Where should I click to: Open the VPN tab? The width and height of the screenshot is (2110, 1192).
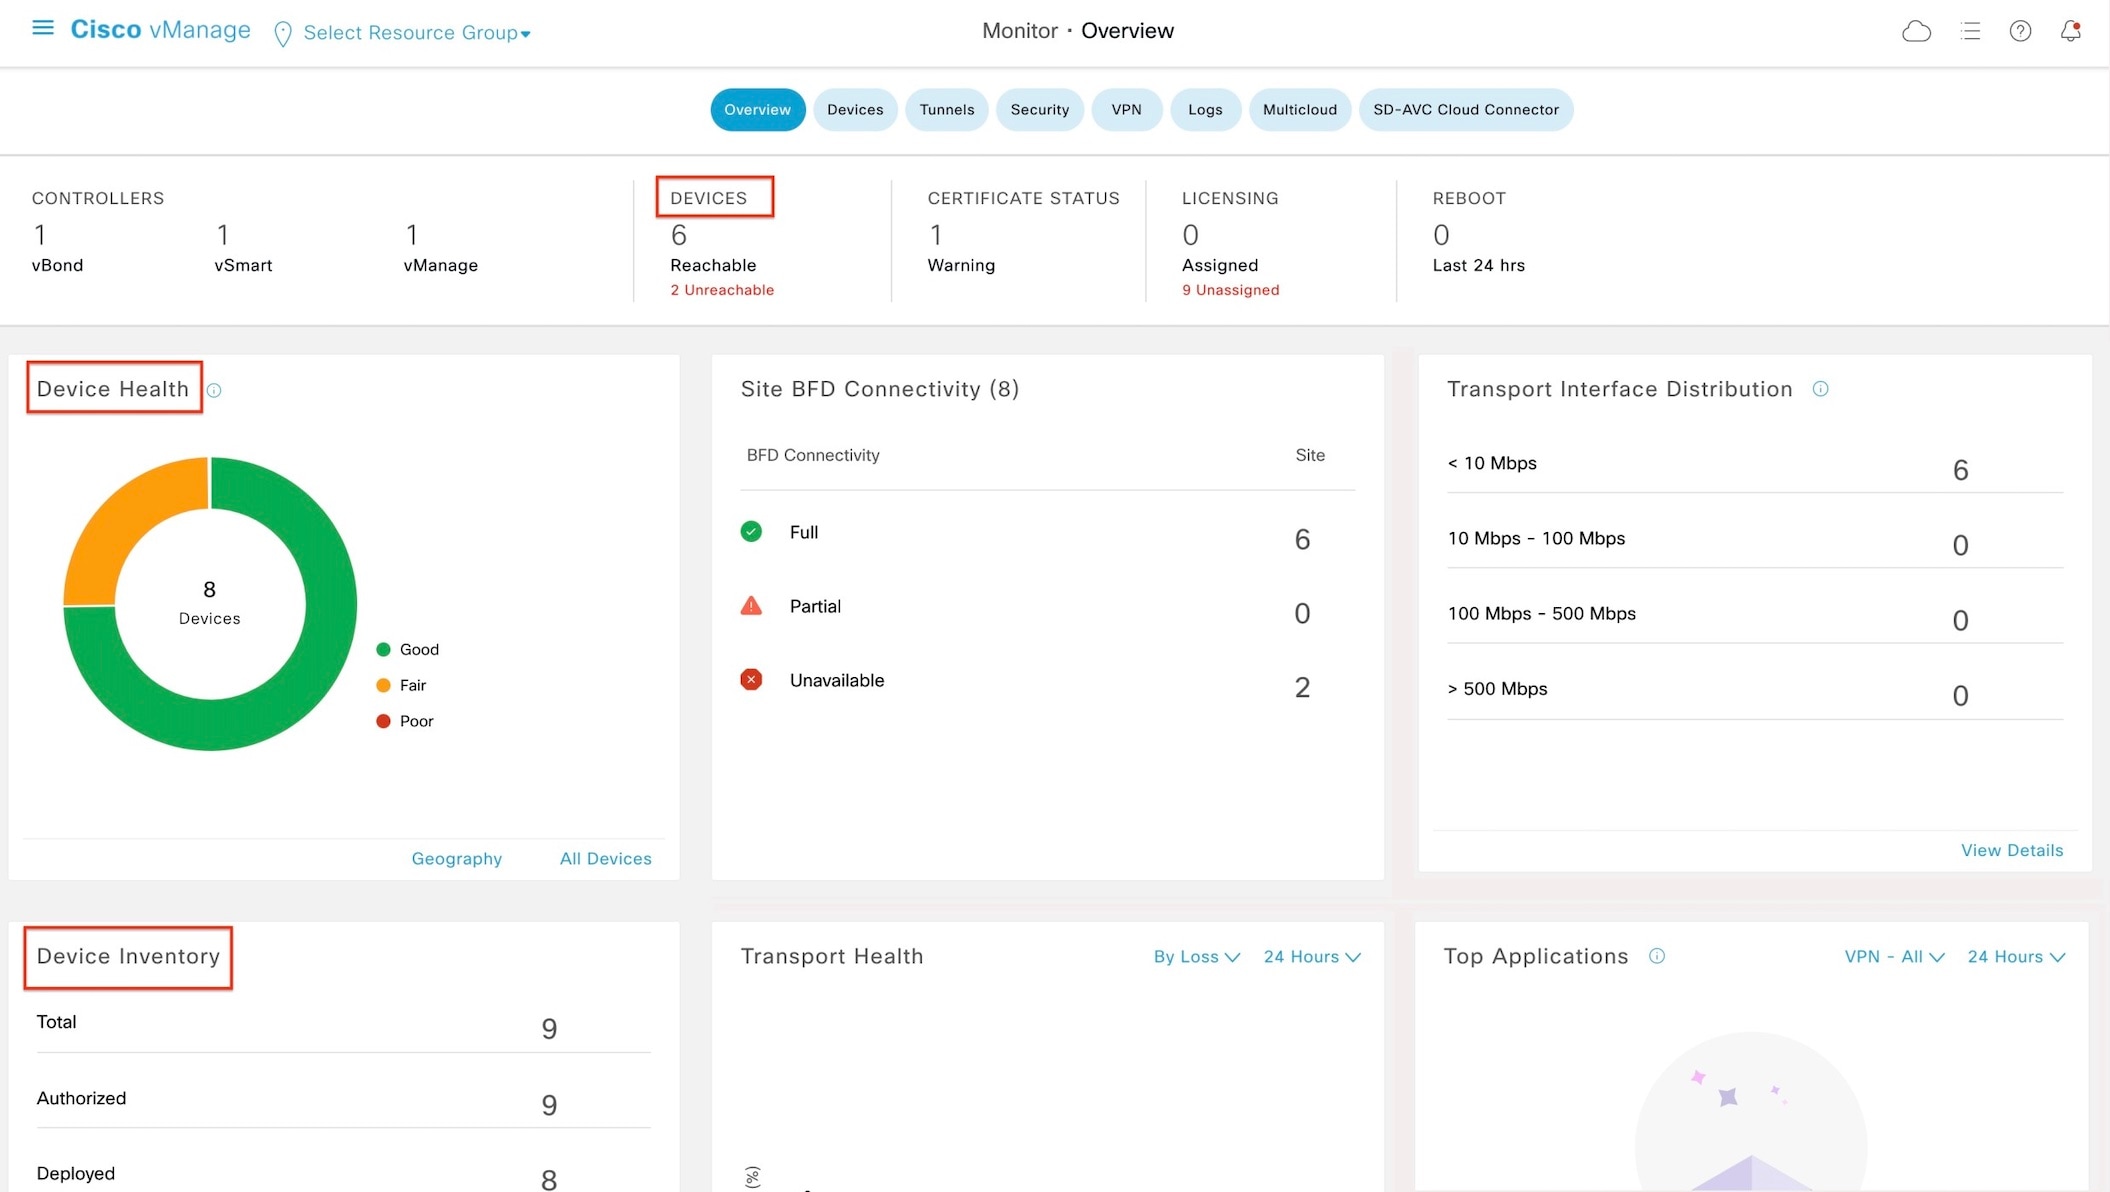[x=1127, y=110]
